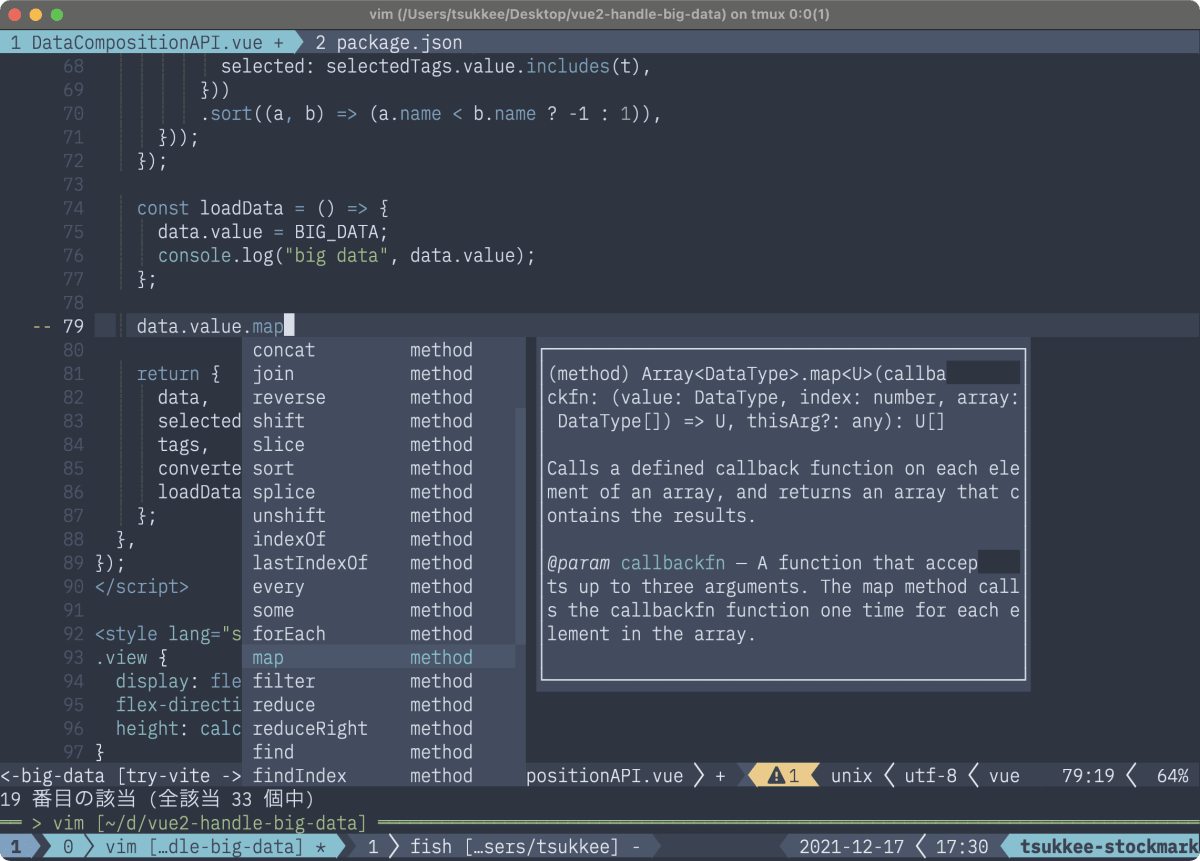
Task: Click the 79:19 cursor position indicator
Action: (x=1089, y=776)
